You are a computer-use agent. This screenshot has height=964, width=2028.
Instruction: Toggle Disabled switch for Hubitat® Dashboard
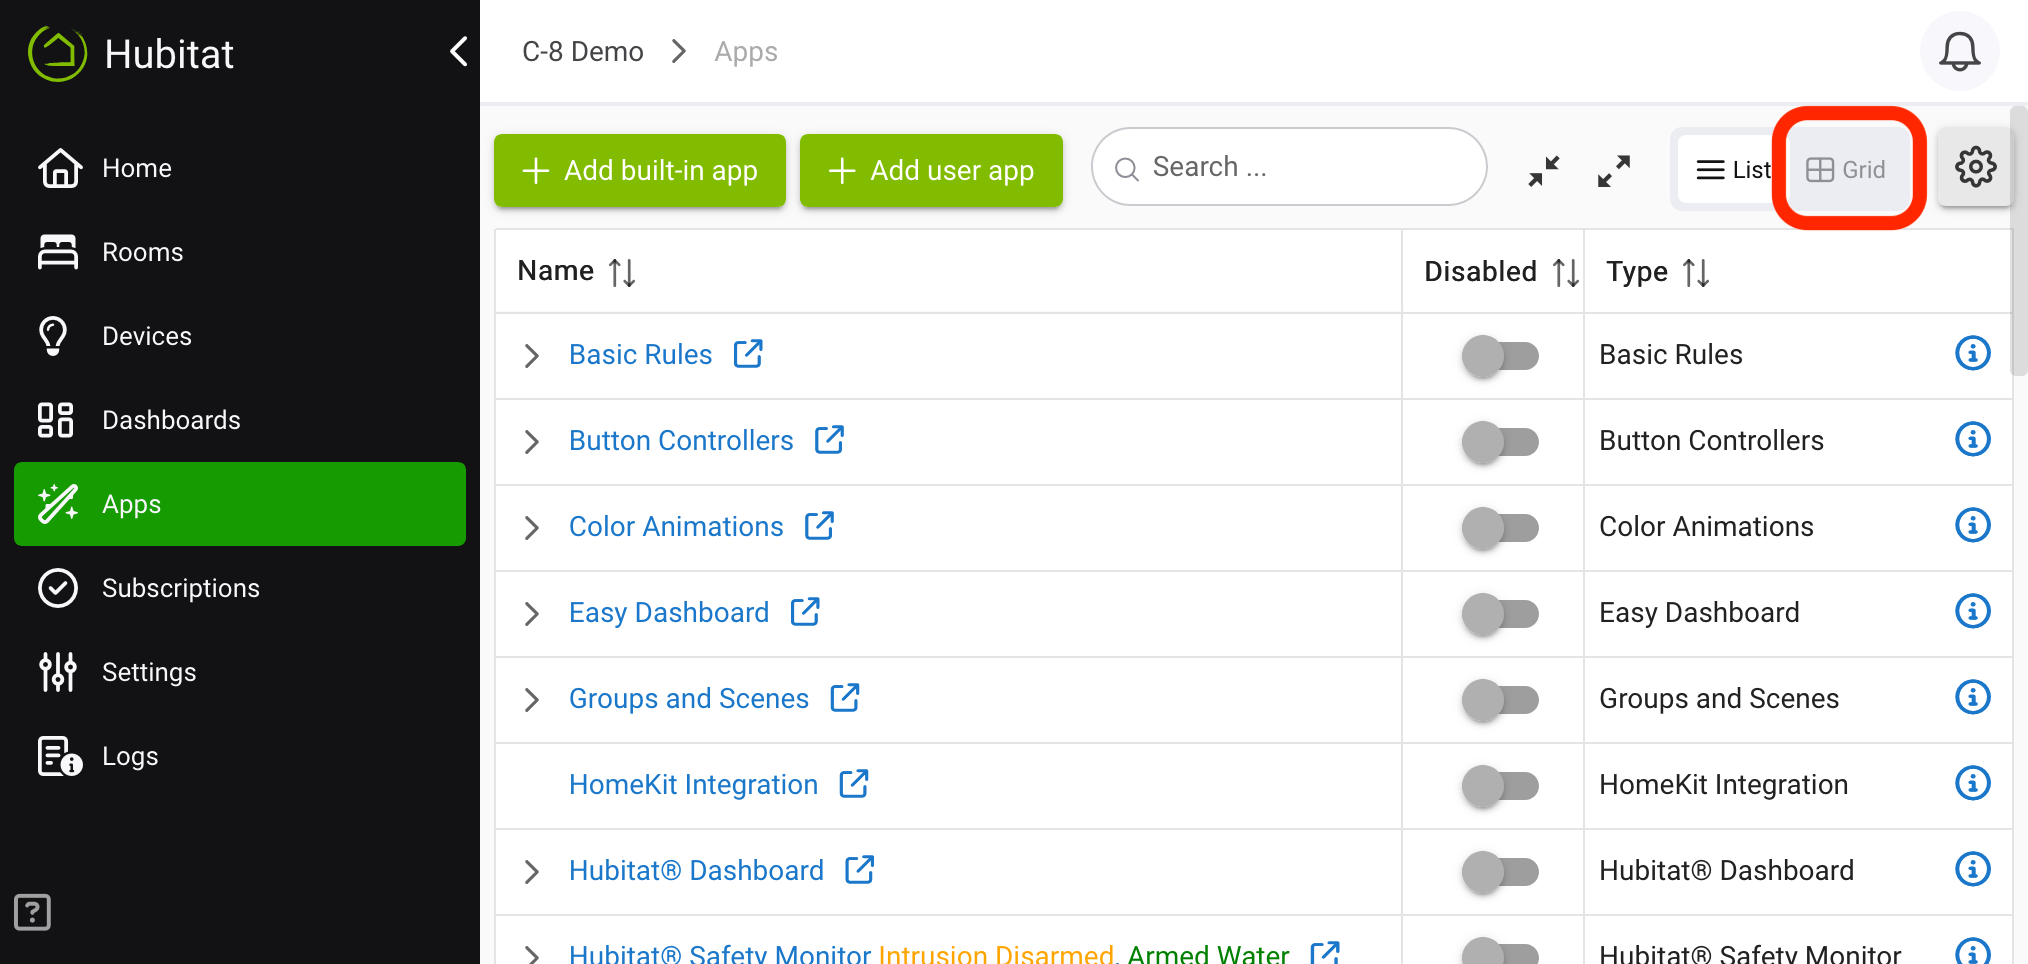click(1500, 872)
